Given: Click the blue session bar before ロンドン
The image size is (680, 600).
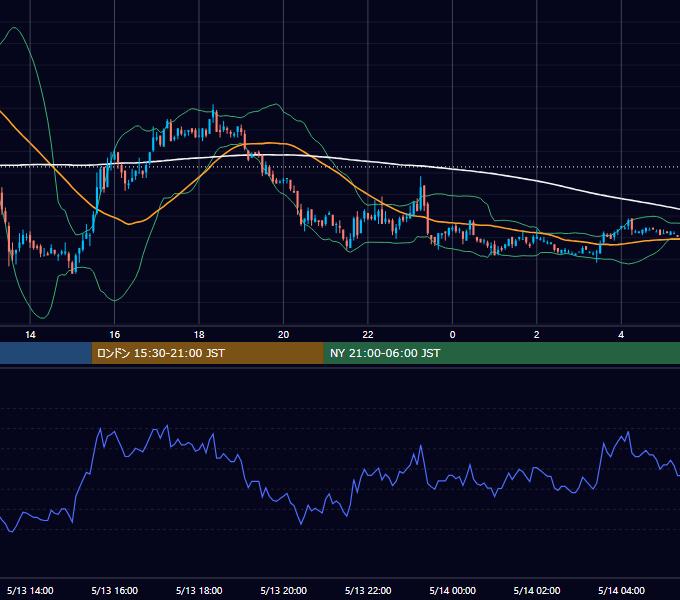Looking at the screenshot, I should click(46, 353).
